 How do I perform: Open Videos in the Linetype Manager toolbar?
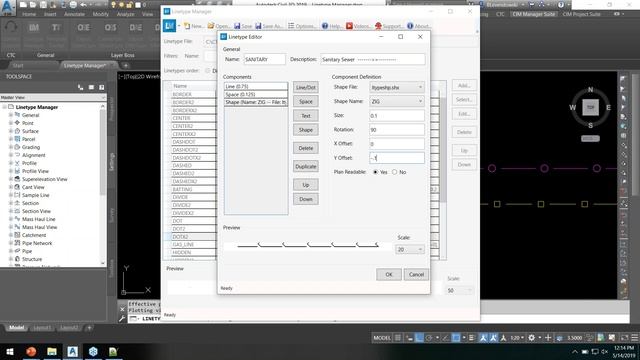(358, 26)
